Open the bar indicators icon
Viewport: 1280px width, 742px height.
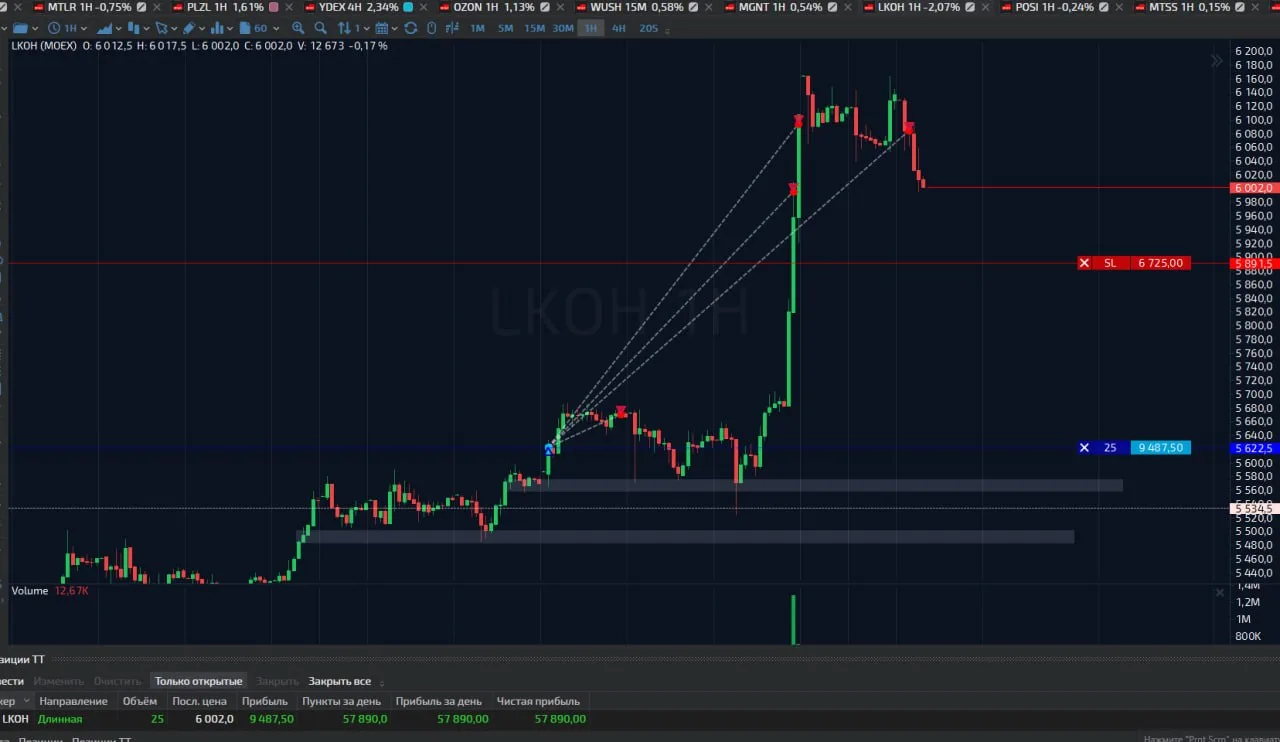click(x=217, y=28)
